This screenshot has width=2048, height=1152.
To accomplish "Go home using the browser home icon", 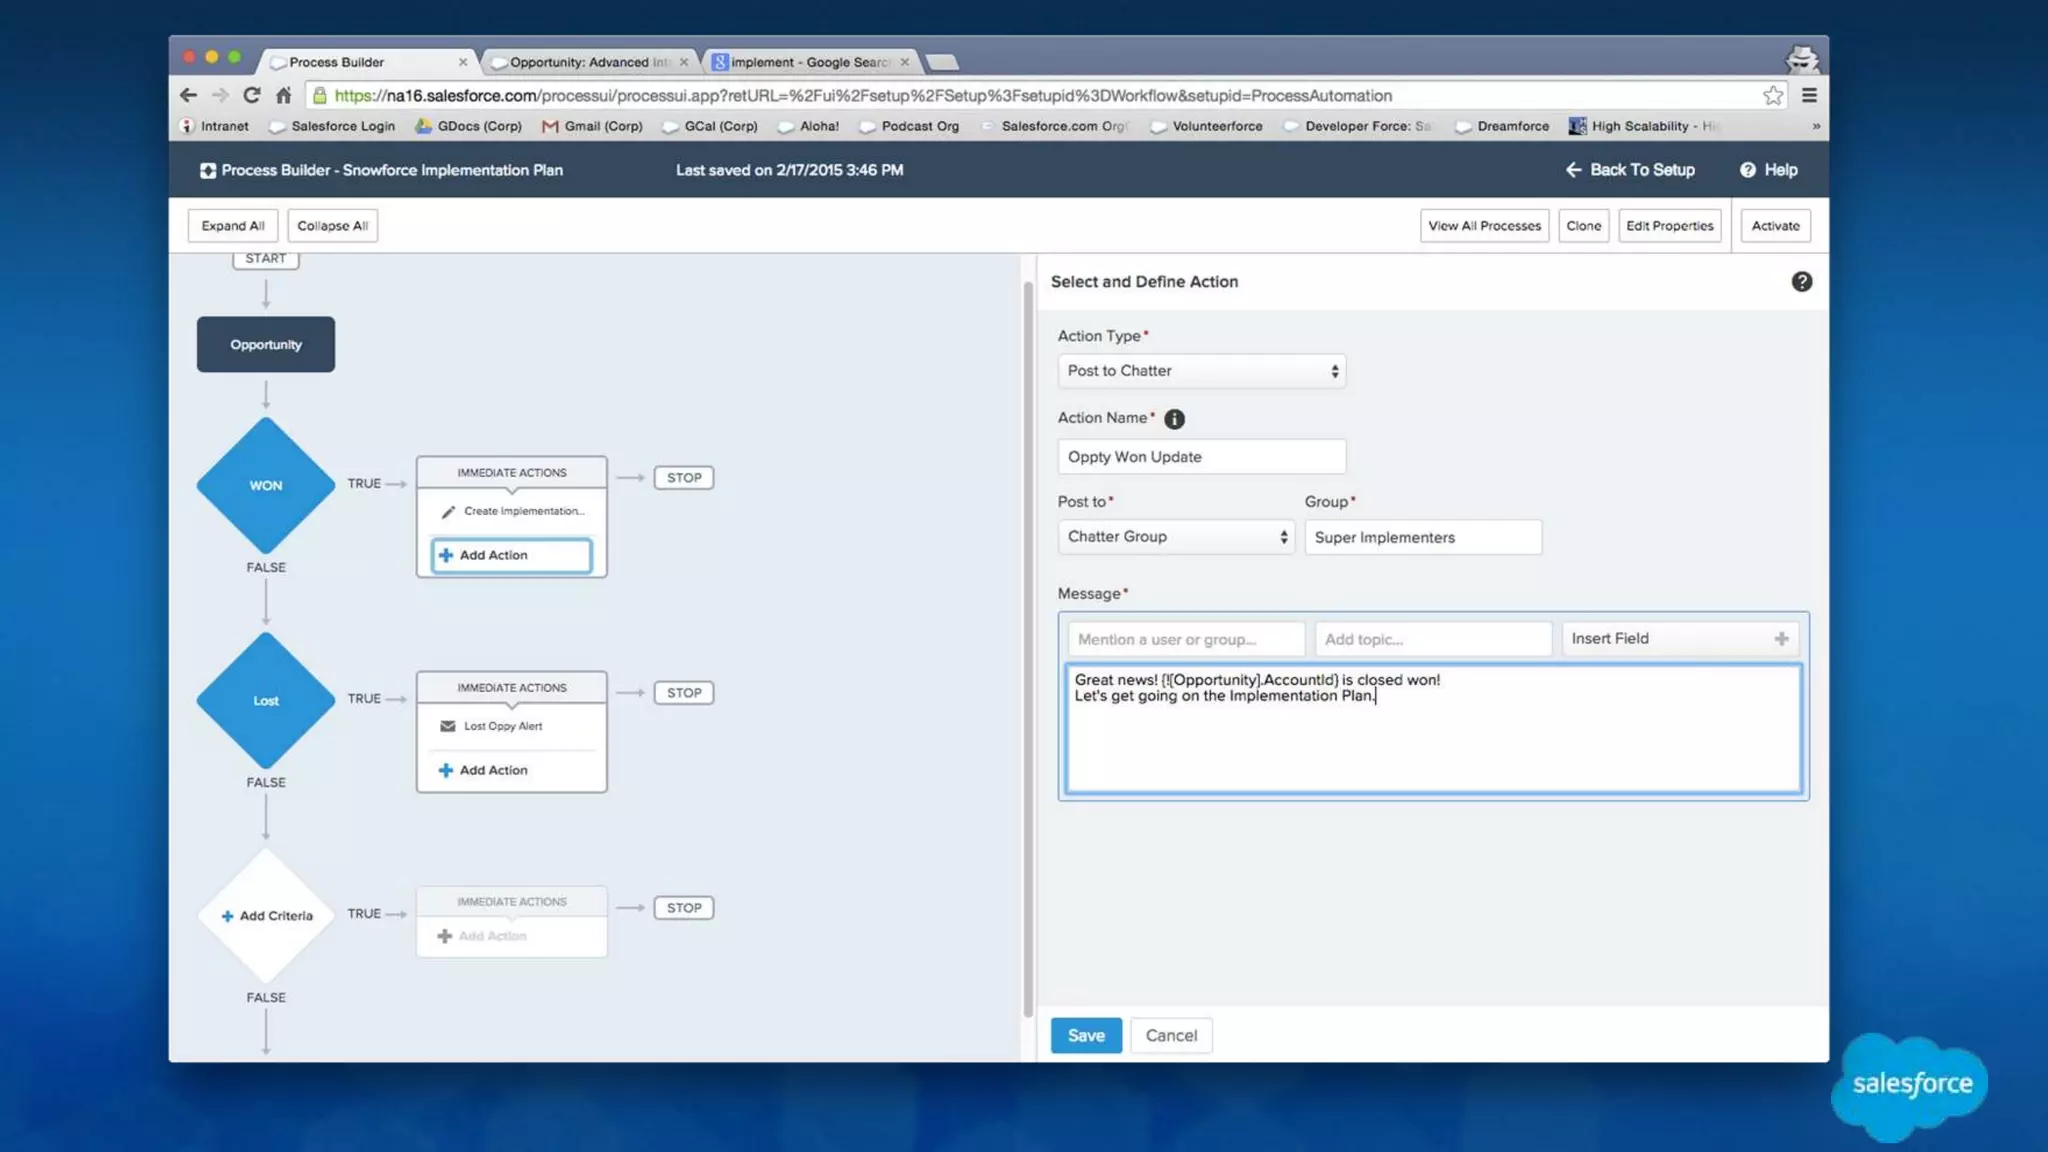I will 284,95.
